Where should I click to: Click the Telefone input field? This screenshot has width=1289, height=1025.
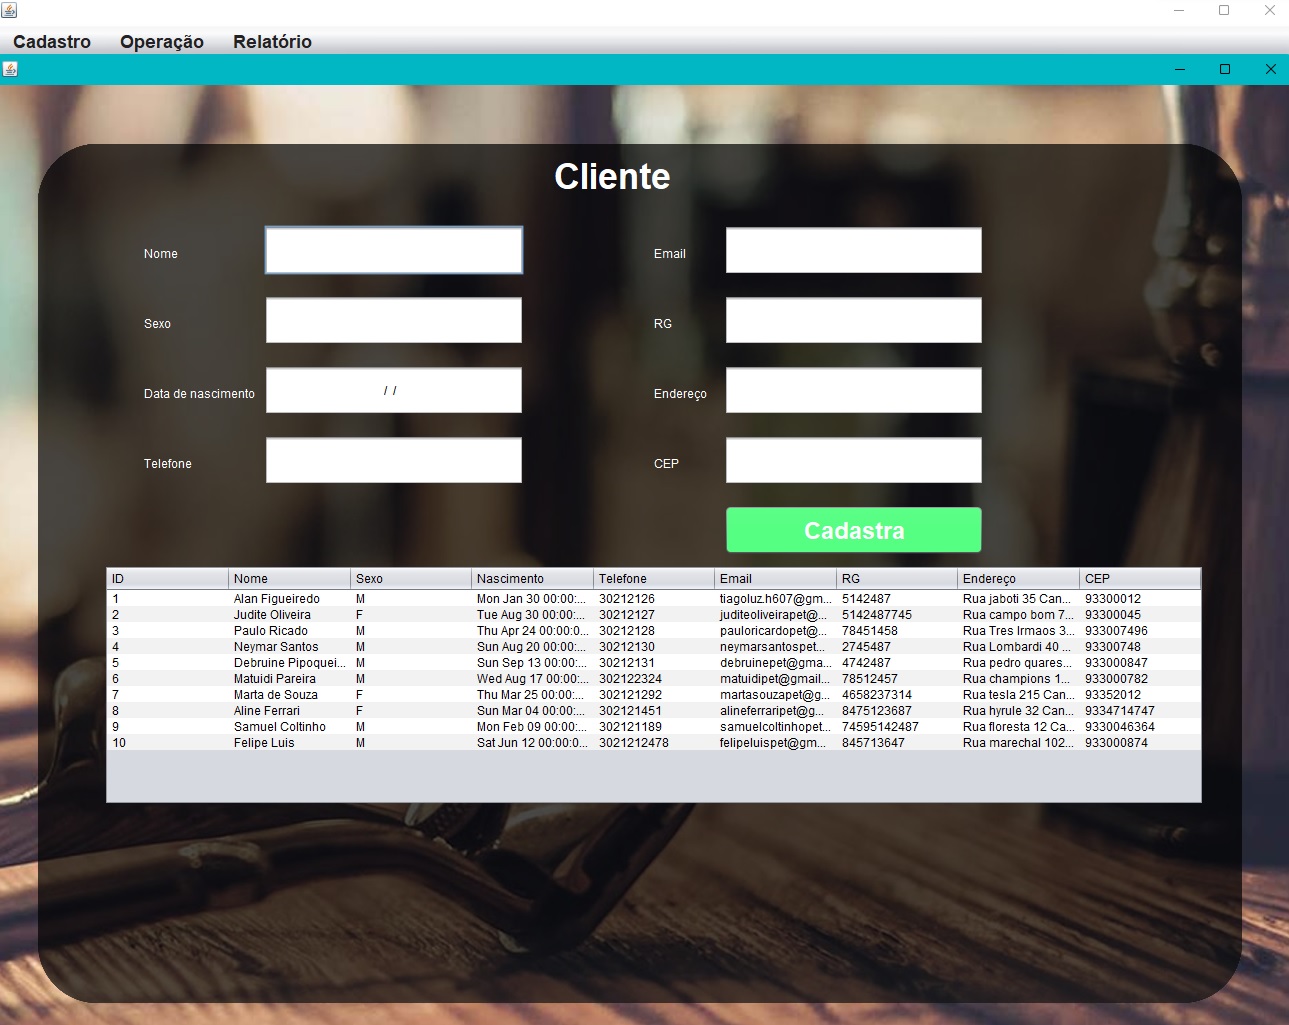(393, 460)
